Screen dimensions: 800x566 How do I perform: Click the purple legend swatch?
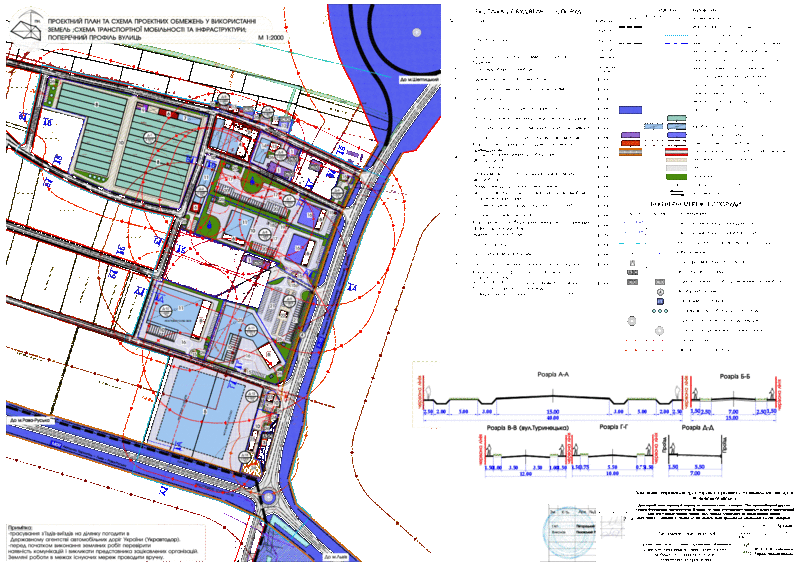click(x=630, y=134)
